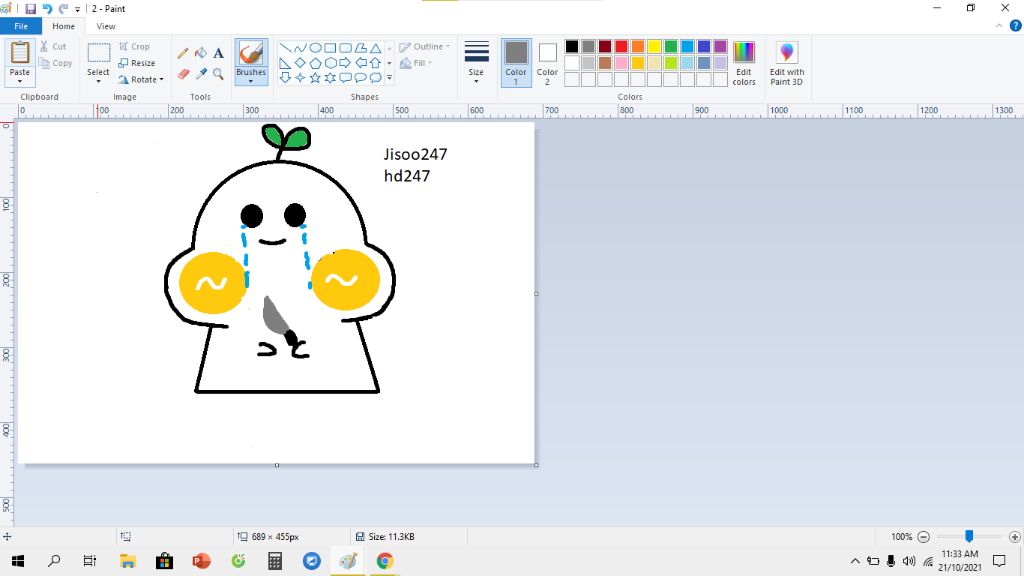Select the Magnifier tool
1024x576 pixels.
click(x=218, y=74)
